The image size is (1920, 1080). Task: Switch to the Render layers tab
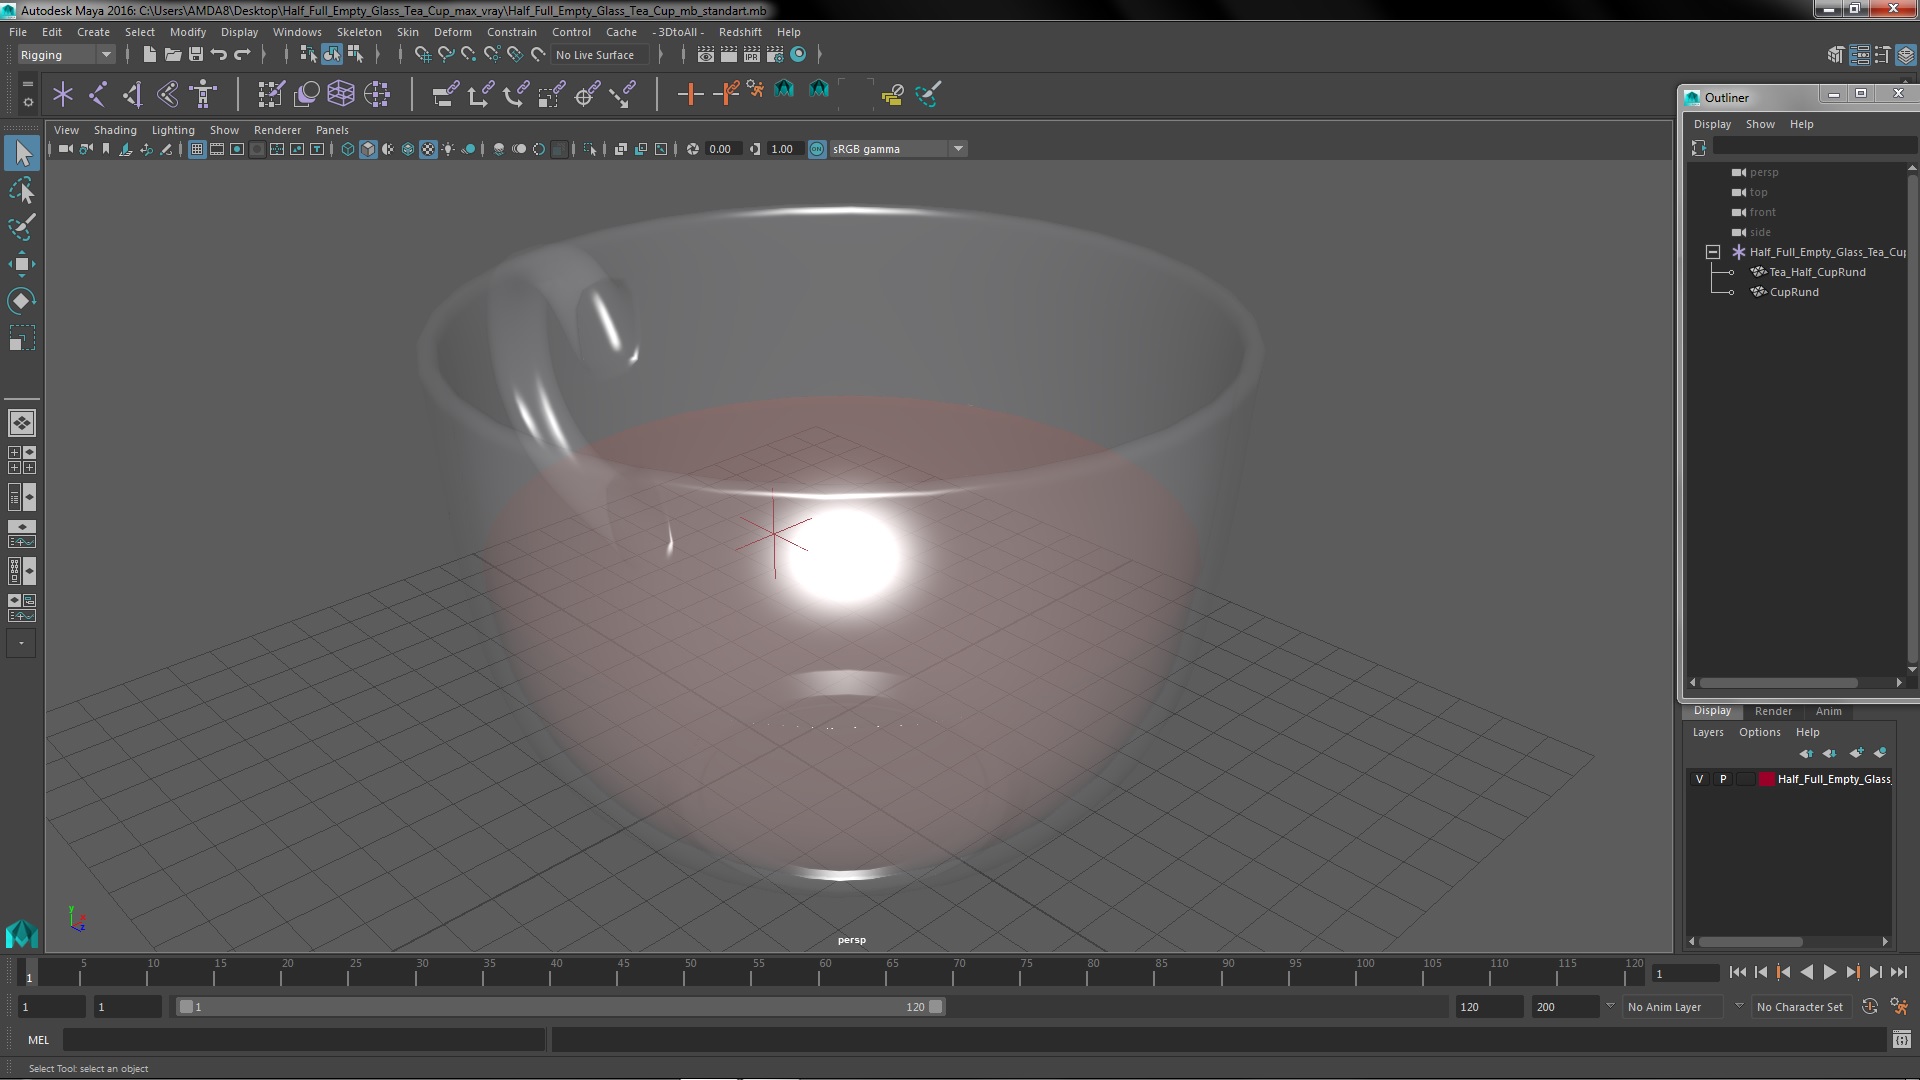pos(1773,711)
